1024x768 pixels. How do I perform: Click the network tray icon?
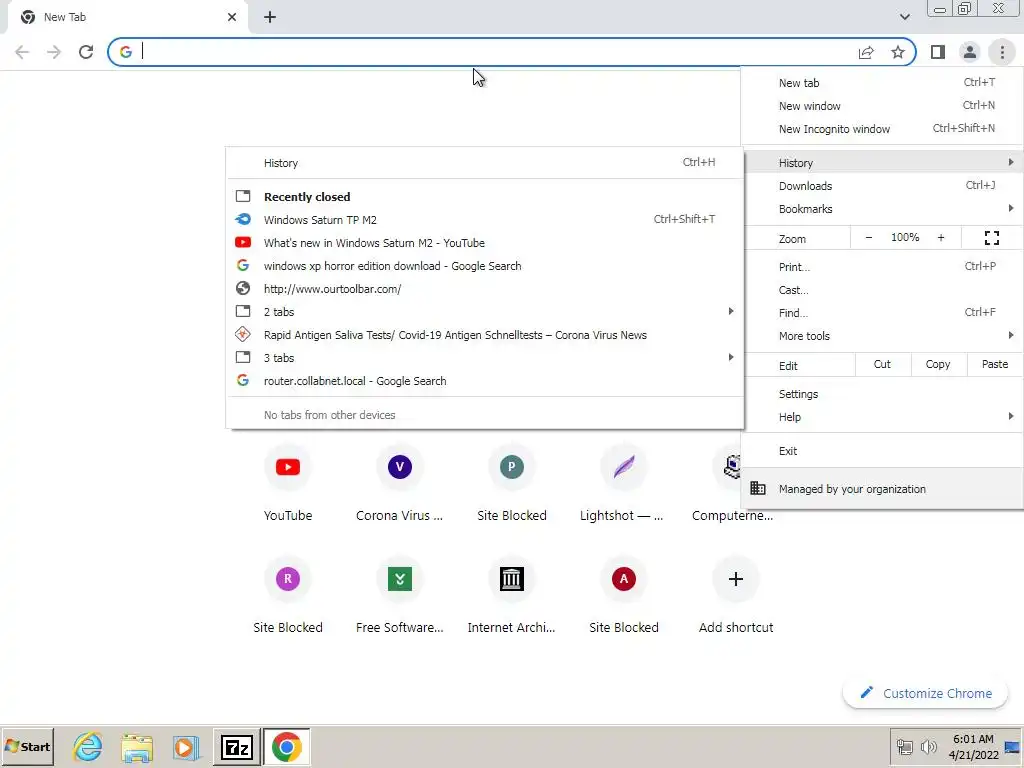pyautogui.click(x=904, y=746)
